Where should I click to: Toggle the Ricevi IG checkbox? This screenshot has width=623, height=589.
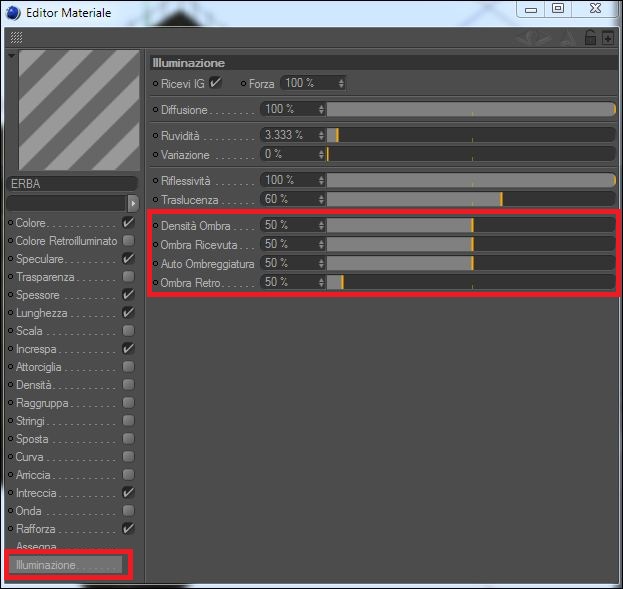click(215, 83)
